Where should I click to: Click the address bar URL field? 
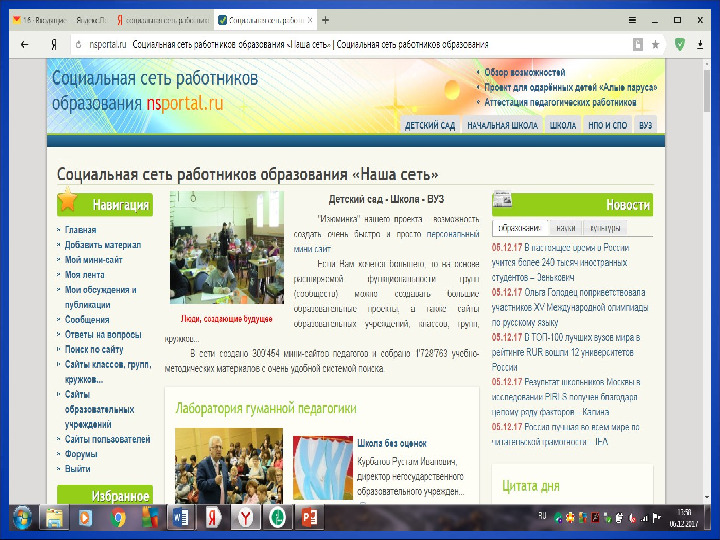(x=349, y=45)
